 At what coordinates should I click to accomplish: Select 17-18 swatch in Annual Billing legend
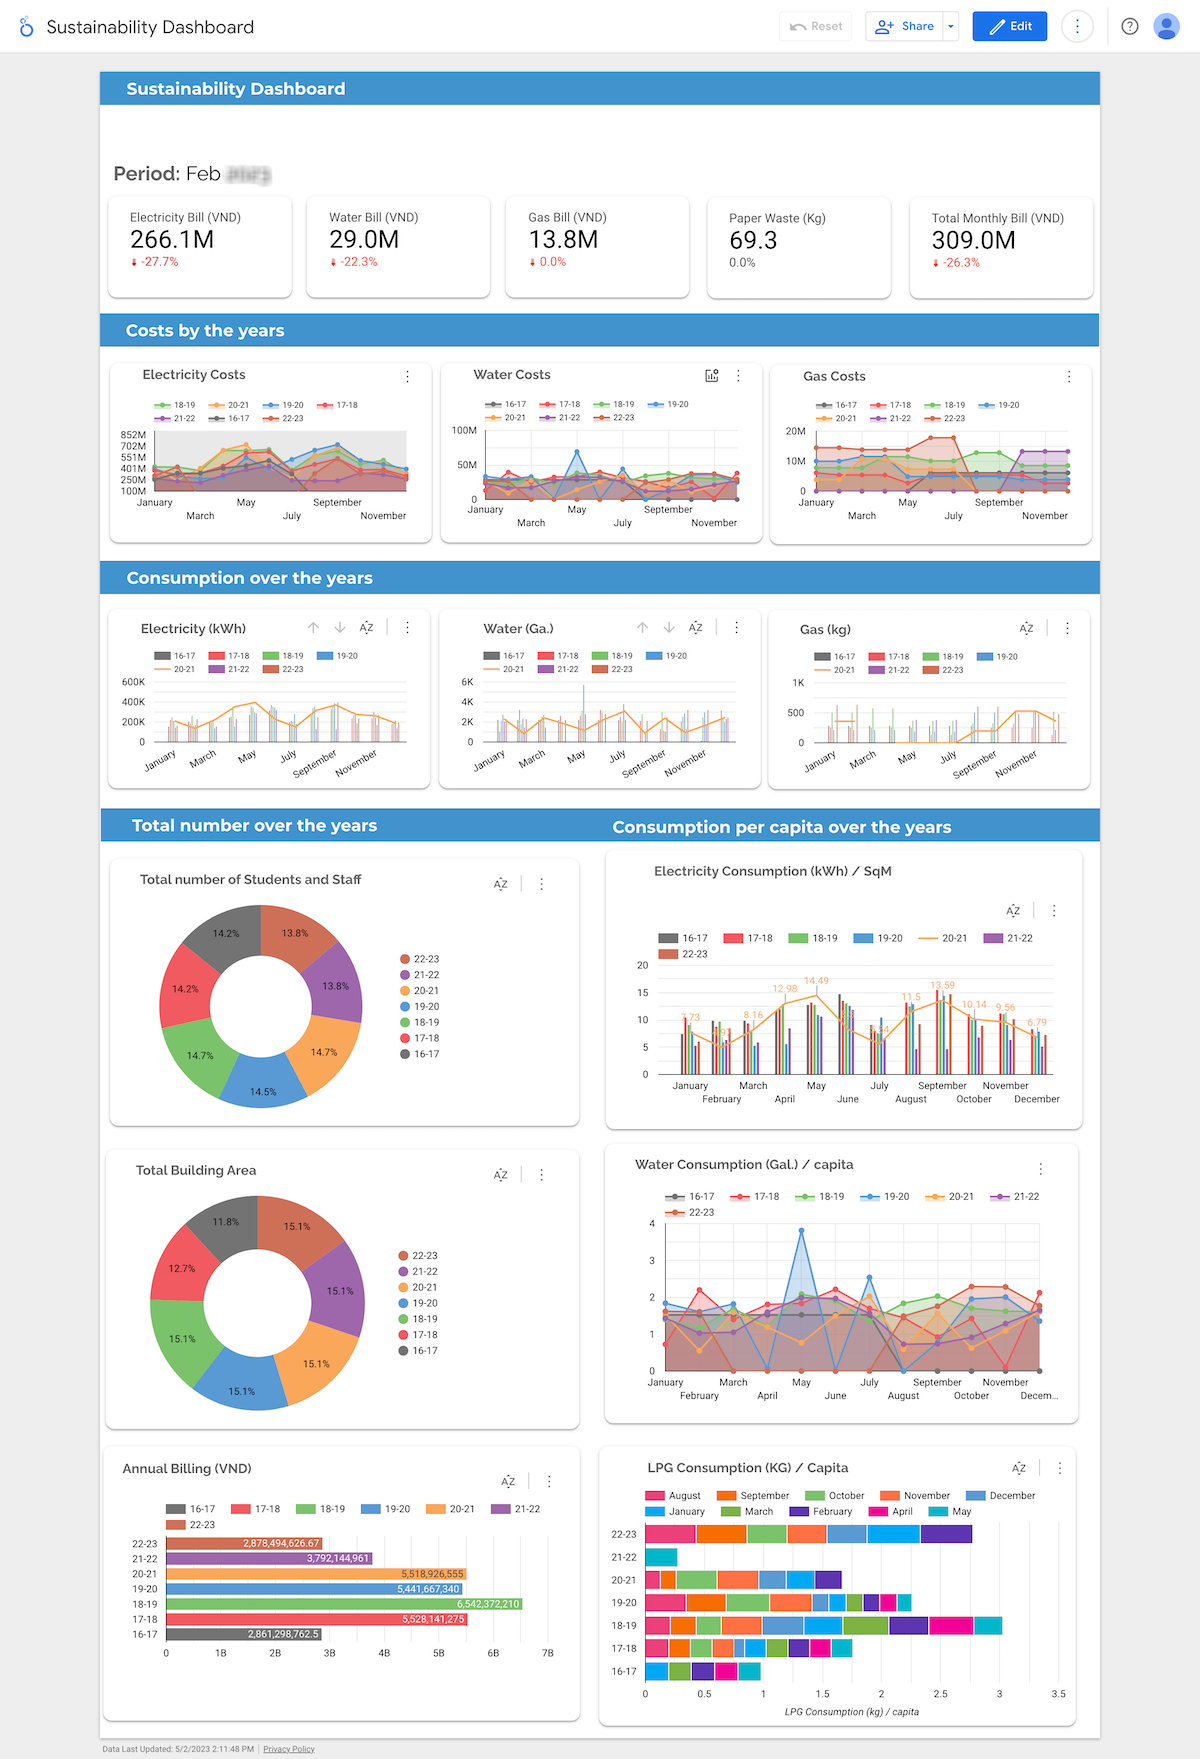[x=240, y=1509]
